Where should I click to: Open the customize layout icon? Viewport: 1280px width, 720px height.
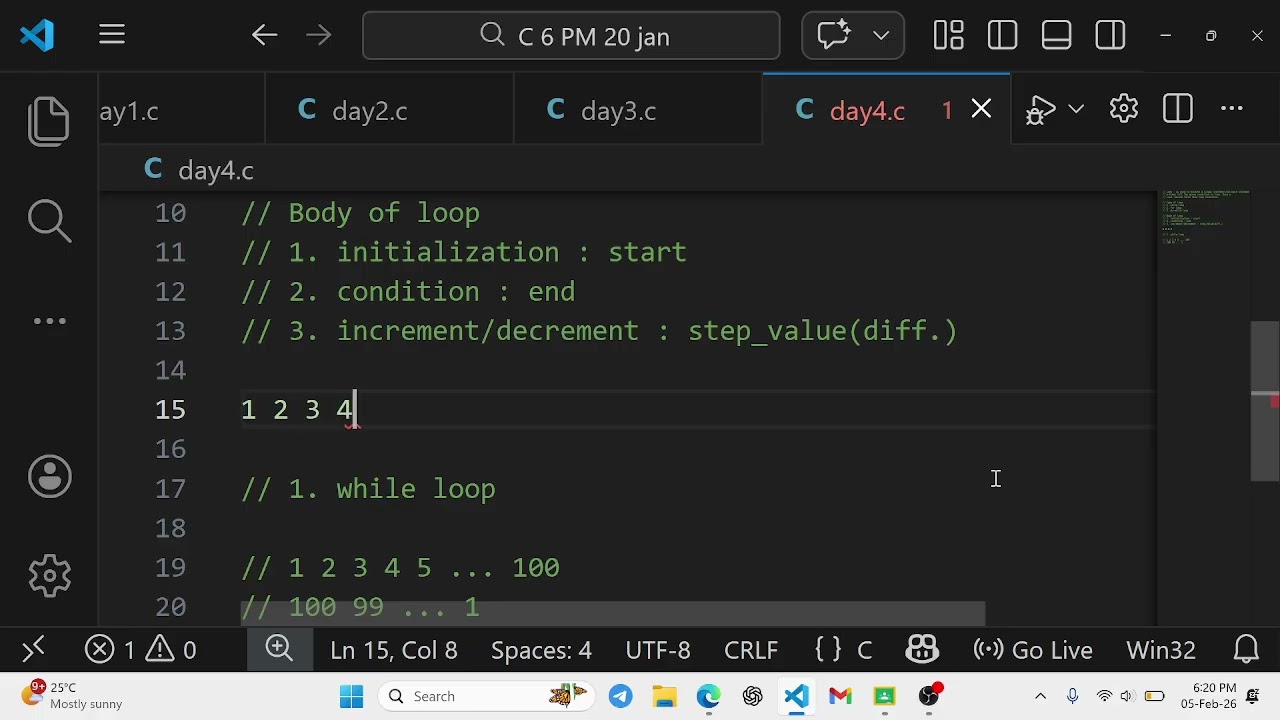tap(948, 36)
